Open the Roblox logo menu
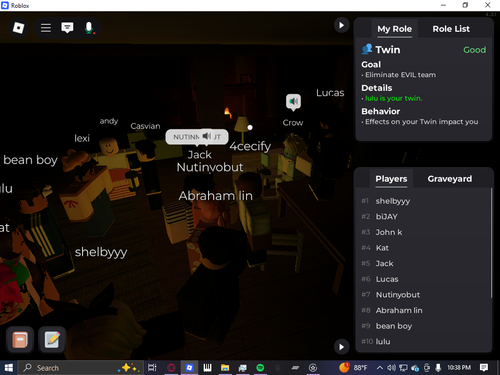 point(18,28)
